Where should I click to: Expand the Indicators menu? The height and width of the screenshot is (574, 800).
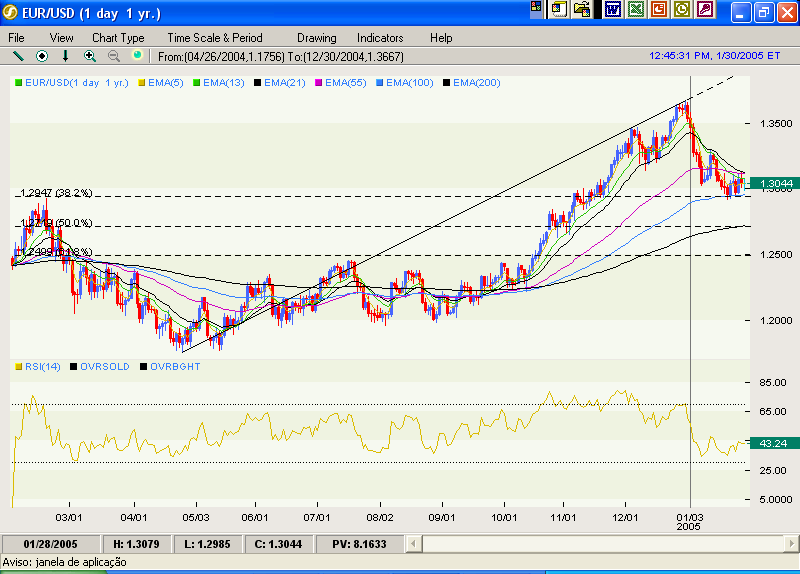coord(380,37)
